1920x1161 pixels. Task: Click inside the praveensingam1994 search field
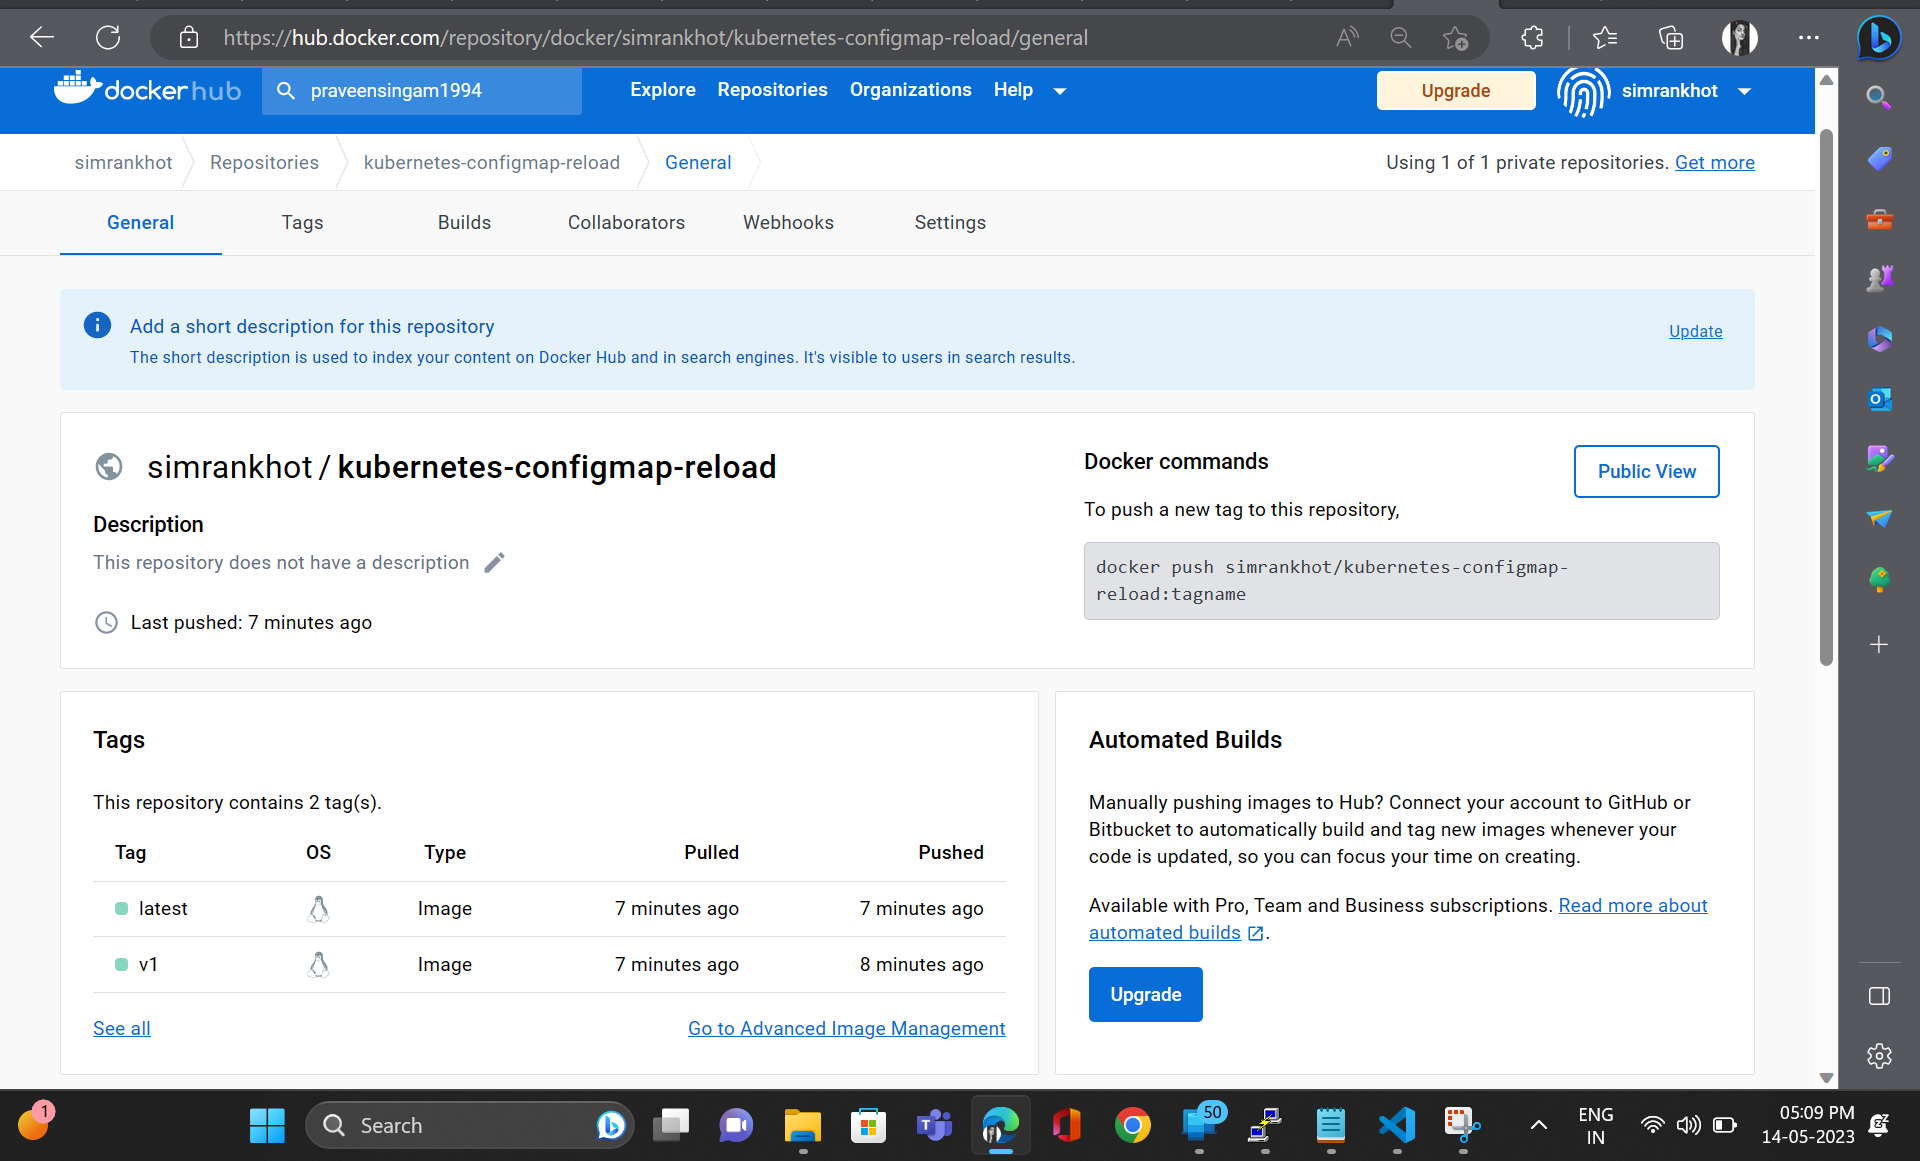coord(421,91)
